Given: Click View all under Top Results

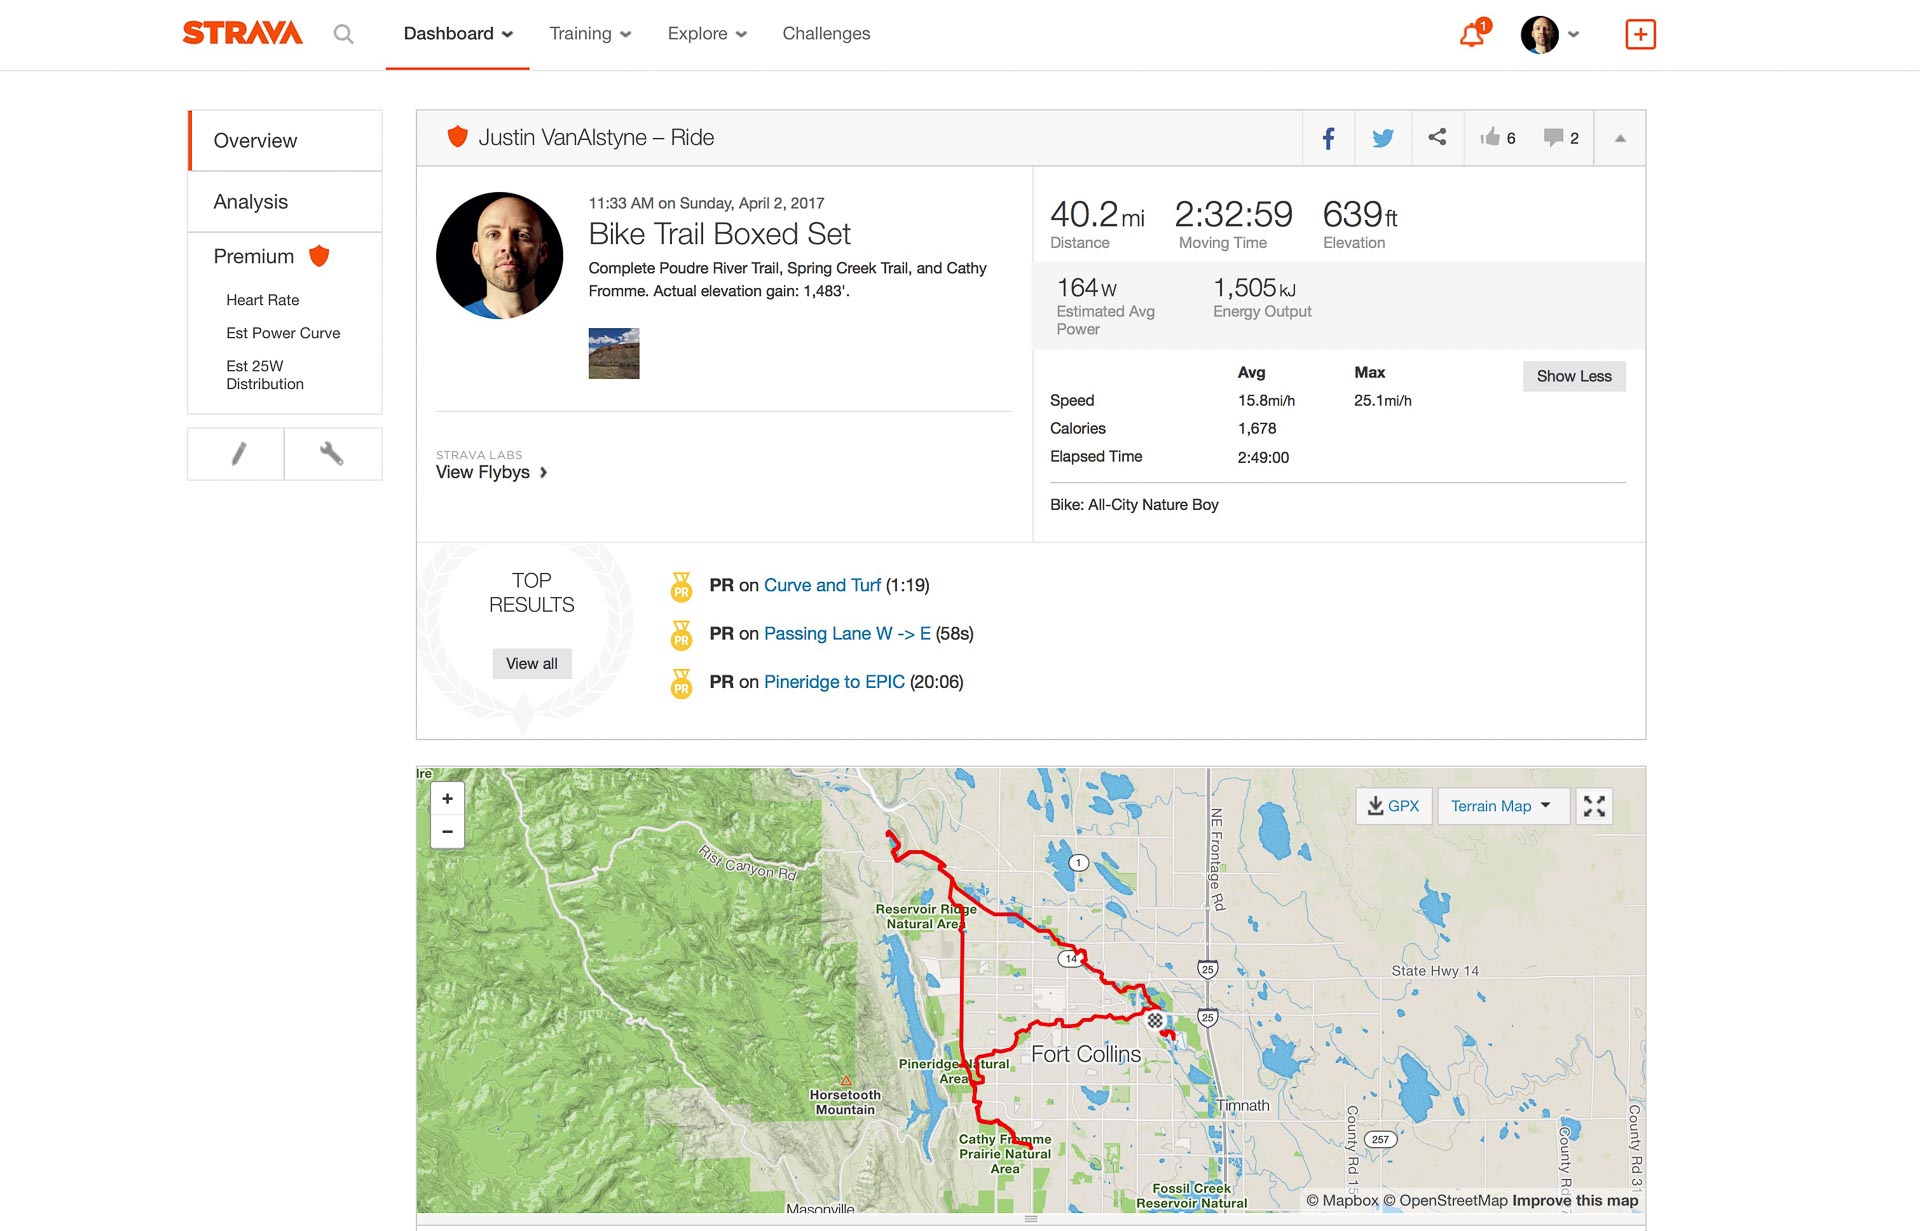Looking at the screenshot, I should 529,660.
